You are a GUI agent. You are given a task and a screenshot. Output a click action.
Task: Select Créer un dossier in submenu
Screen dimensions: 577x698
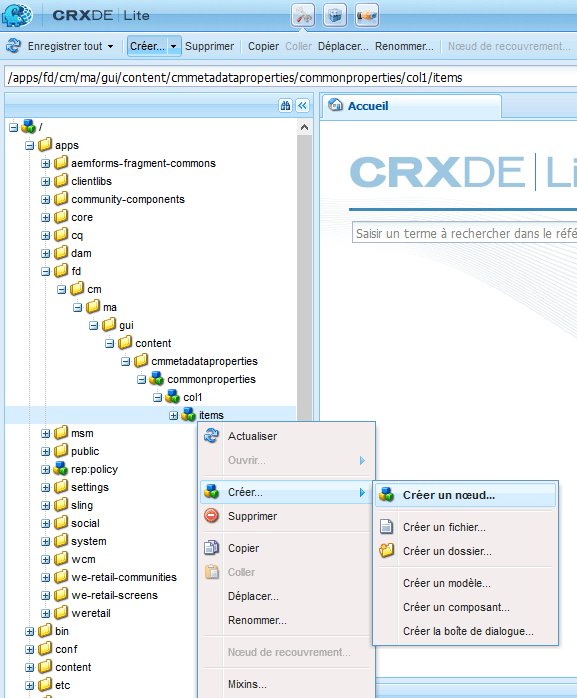[466, 551]
